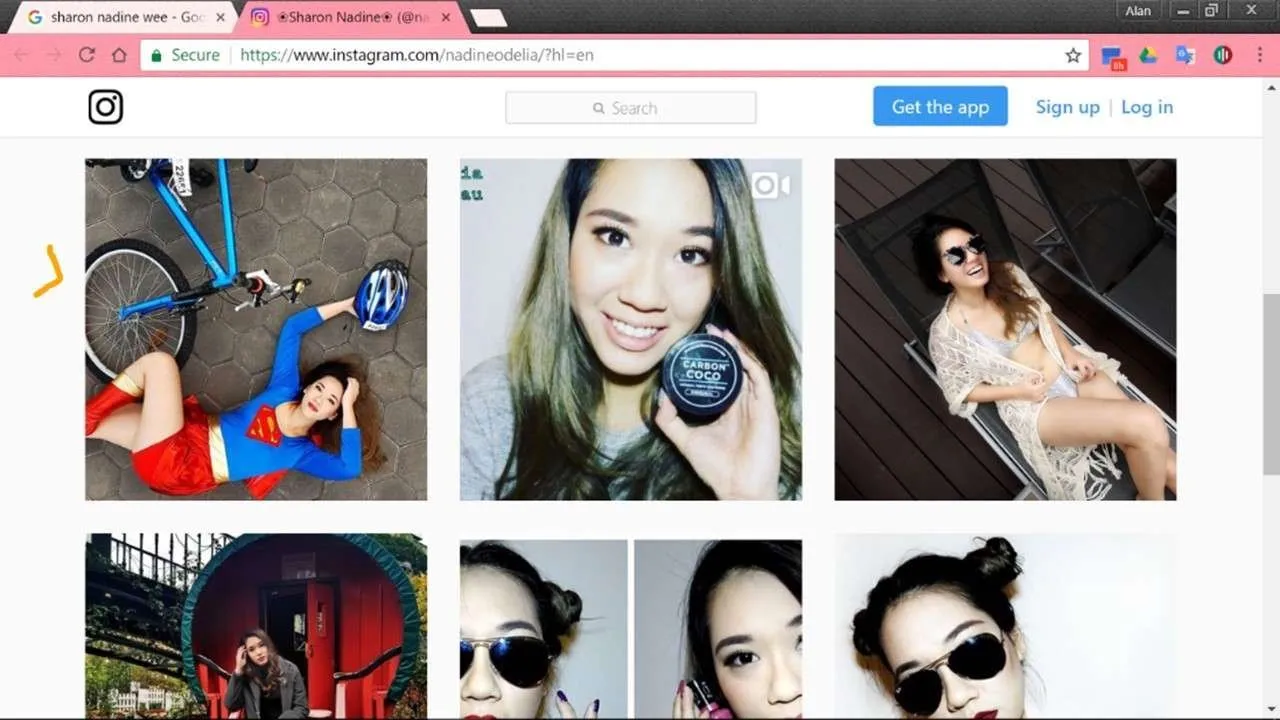Close the 'sharon nadine wee' Google tab

click(x=220, y=17)
